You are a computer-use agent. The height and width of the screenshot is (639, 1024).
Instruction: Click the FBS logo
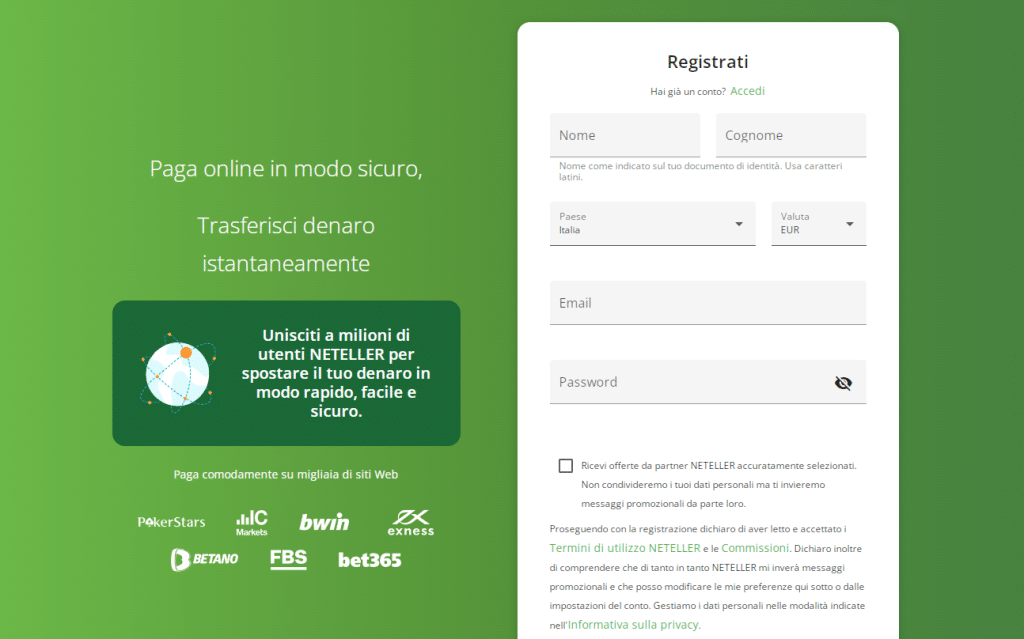pos(288,559)
